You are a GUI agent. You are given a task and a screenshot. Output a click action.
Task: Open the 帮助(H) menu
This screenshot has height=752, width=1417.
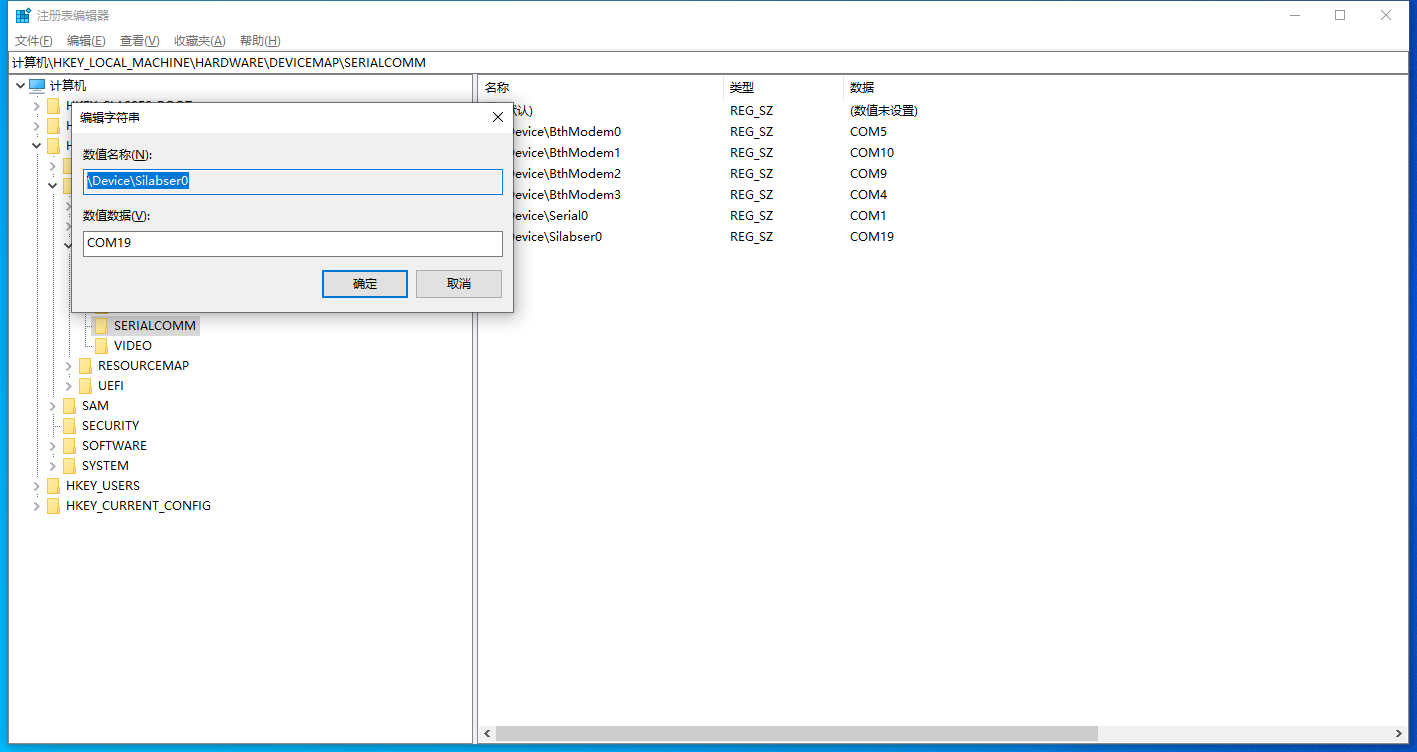point(260,41)
